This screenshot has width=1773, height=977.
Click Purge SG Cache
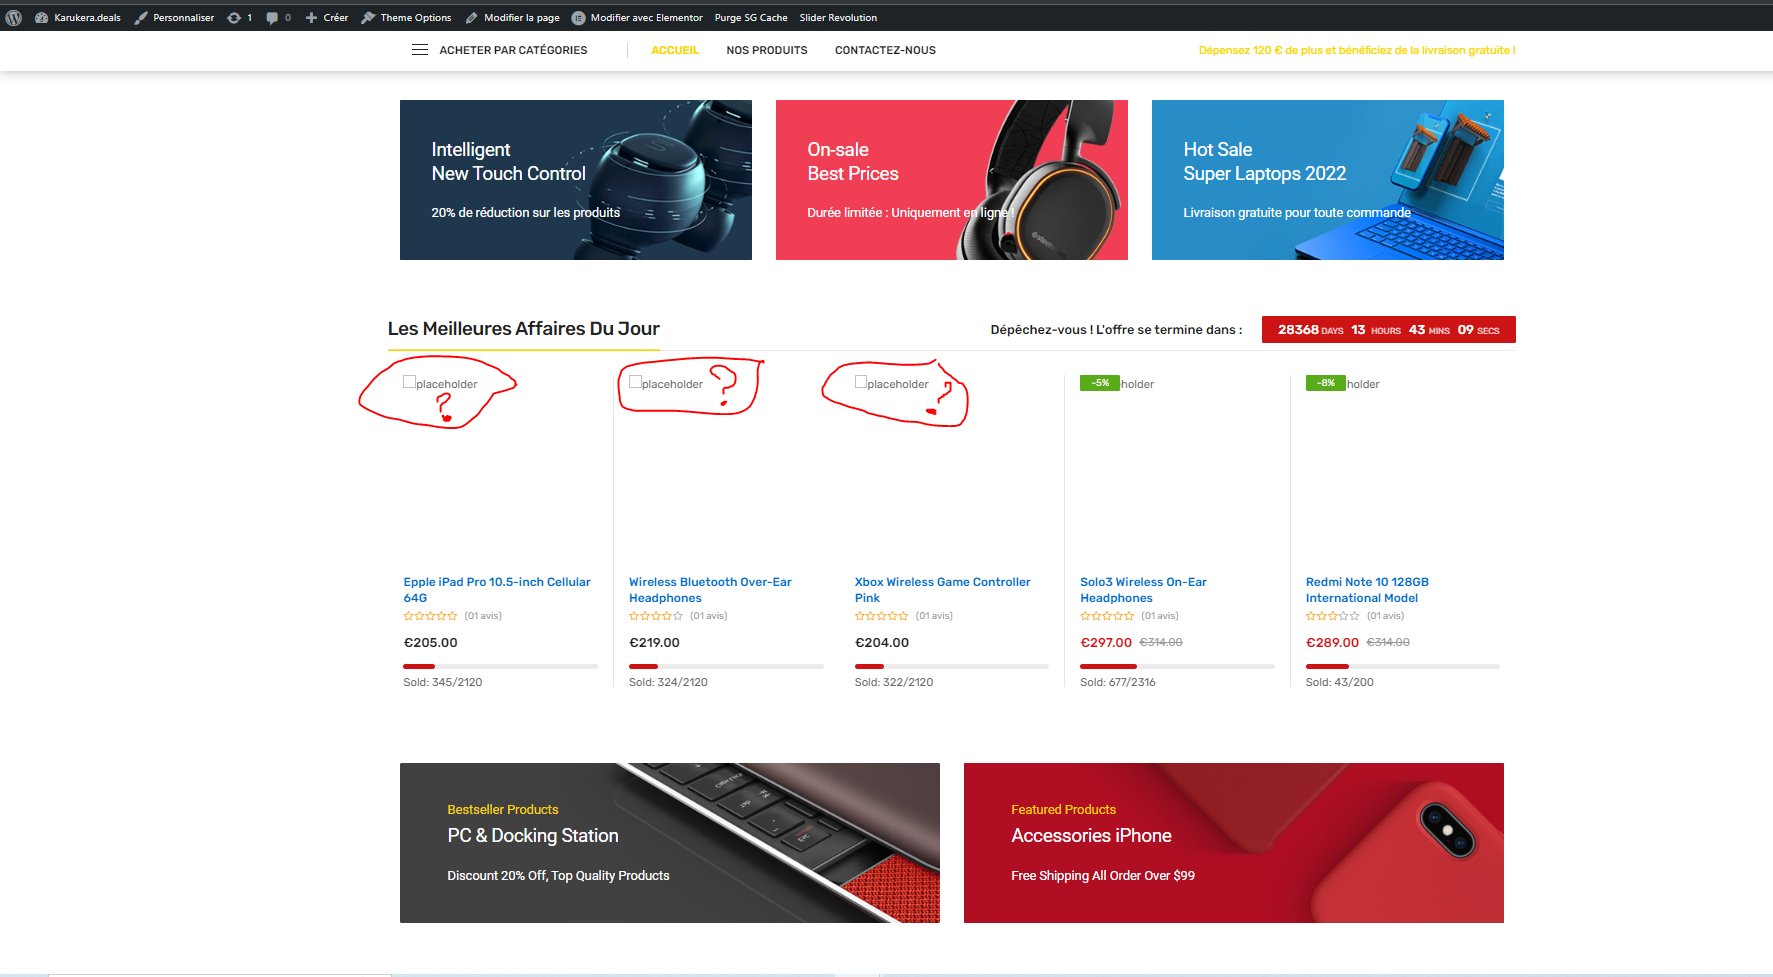[751, 17]
